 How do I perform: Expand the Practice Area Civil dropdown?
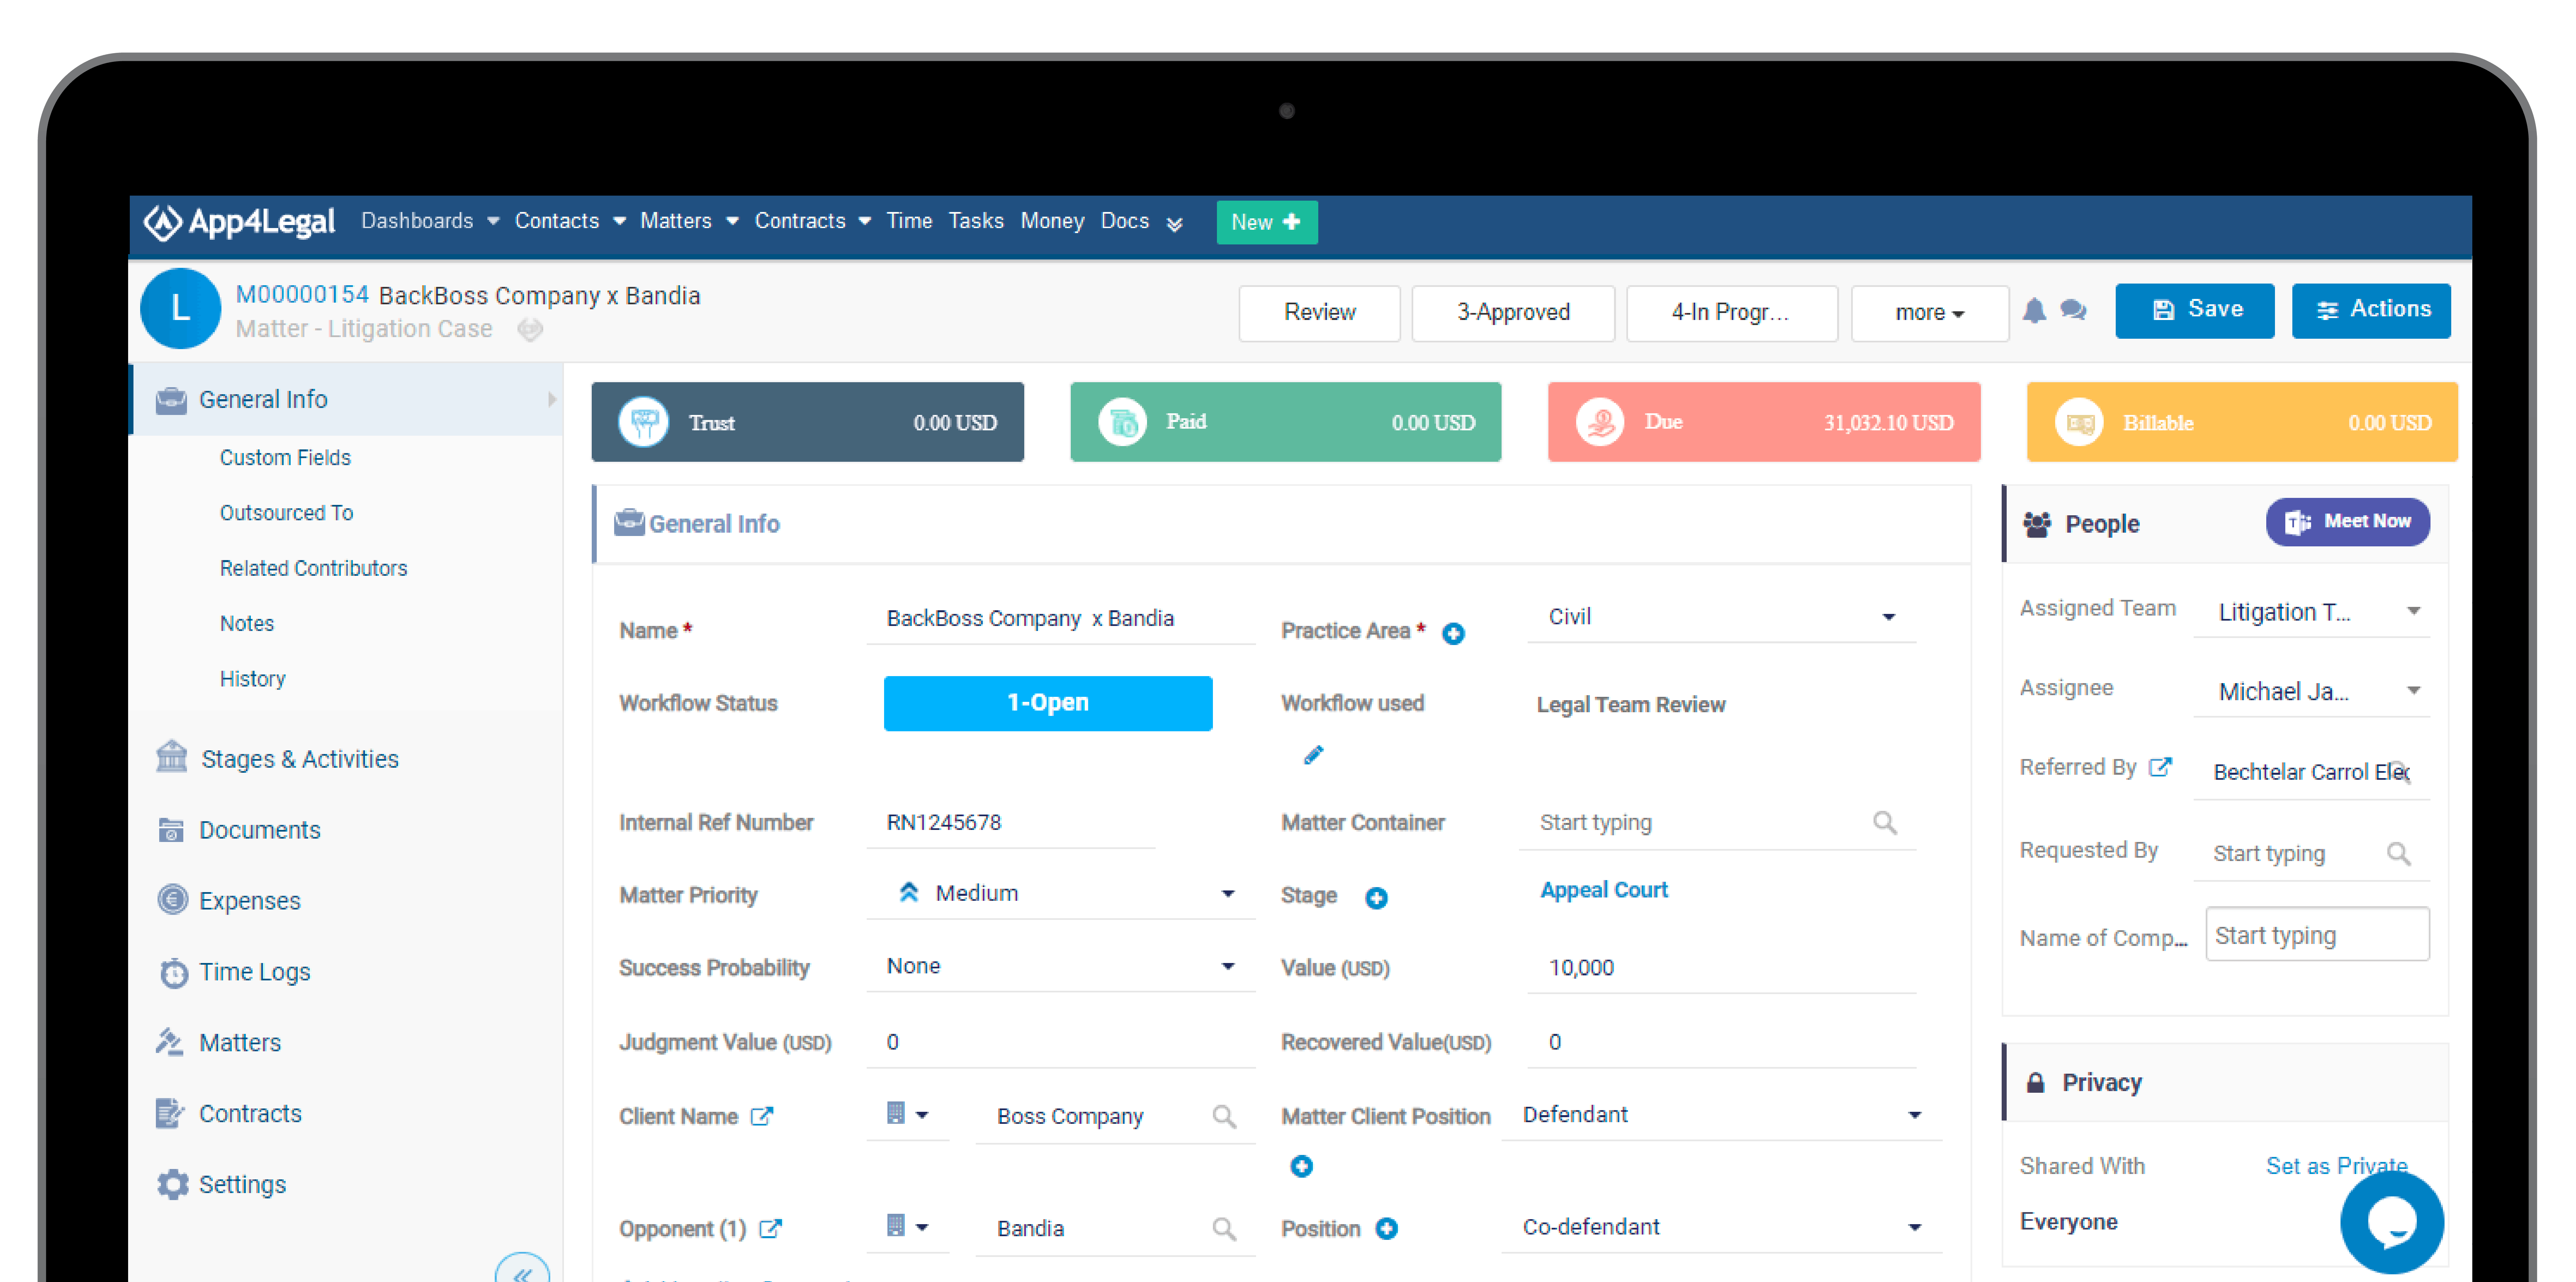click(x=1888, y=617)
